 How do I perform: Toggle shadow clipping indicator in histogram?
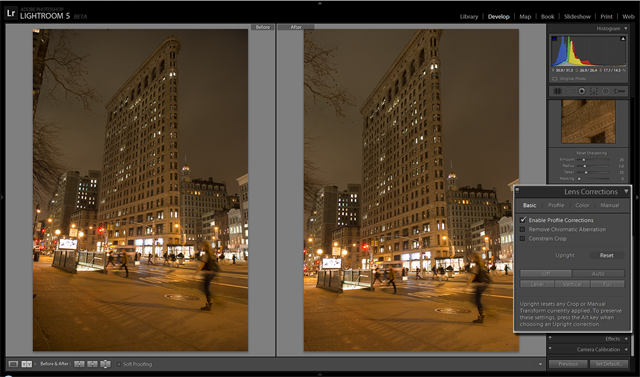tap(554, 39)
